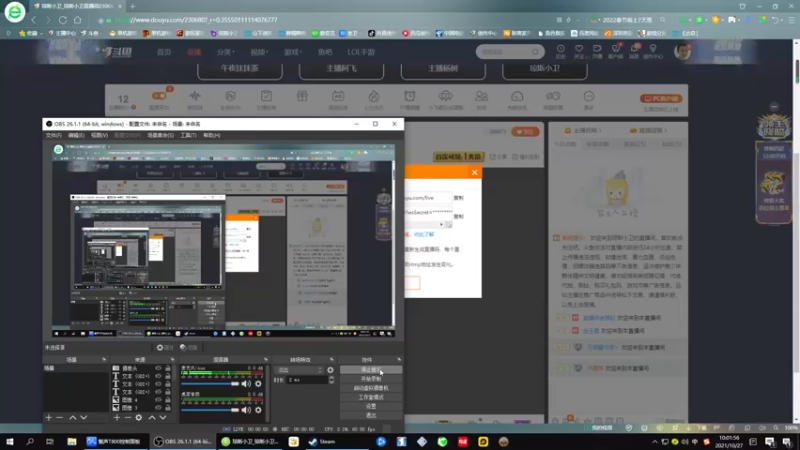Click Stop Streaming button in OBS controls
The height and width of the screenshot is (450, 800).
[371, 370]
